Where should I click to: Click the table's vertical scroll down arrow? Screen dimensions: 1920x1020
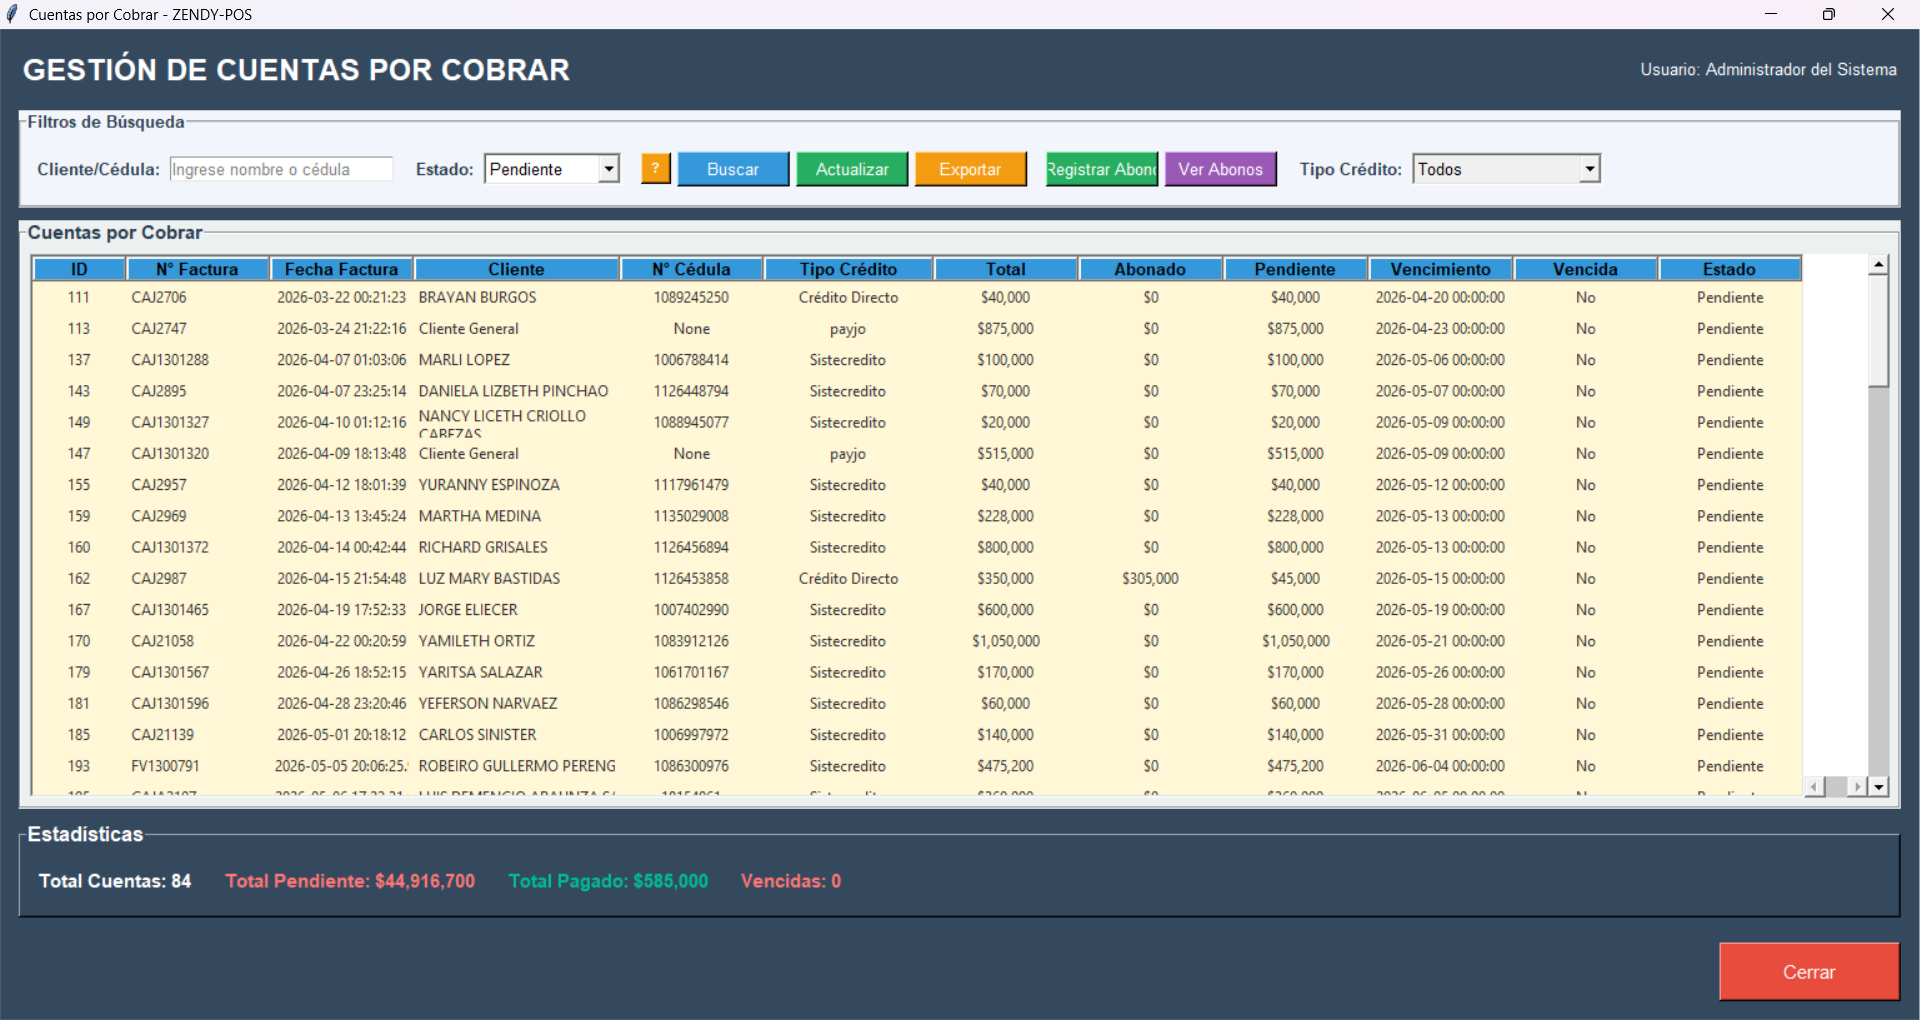coord(1879,787)
